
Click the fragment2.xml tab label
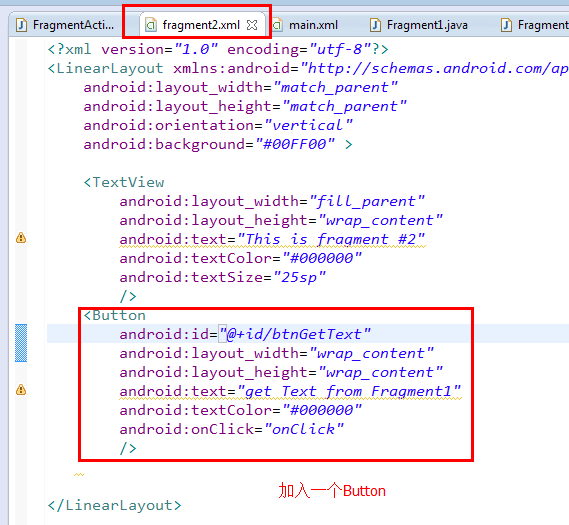[x=201, y=25]
